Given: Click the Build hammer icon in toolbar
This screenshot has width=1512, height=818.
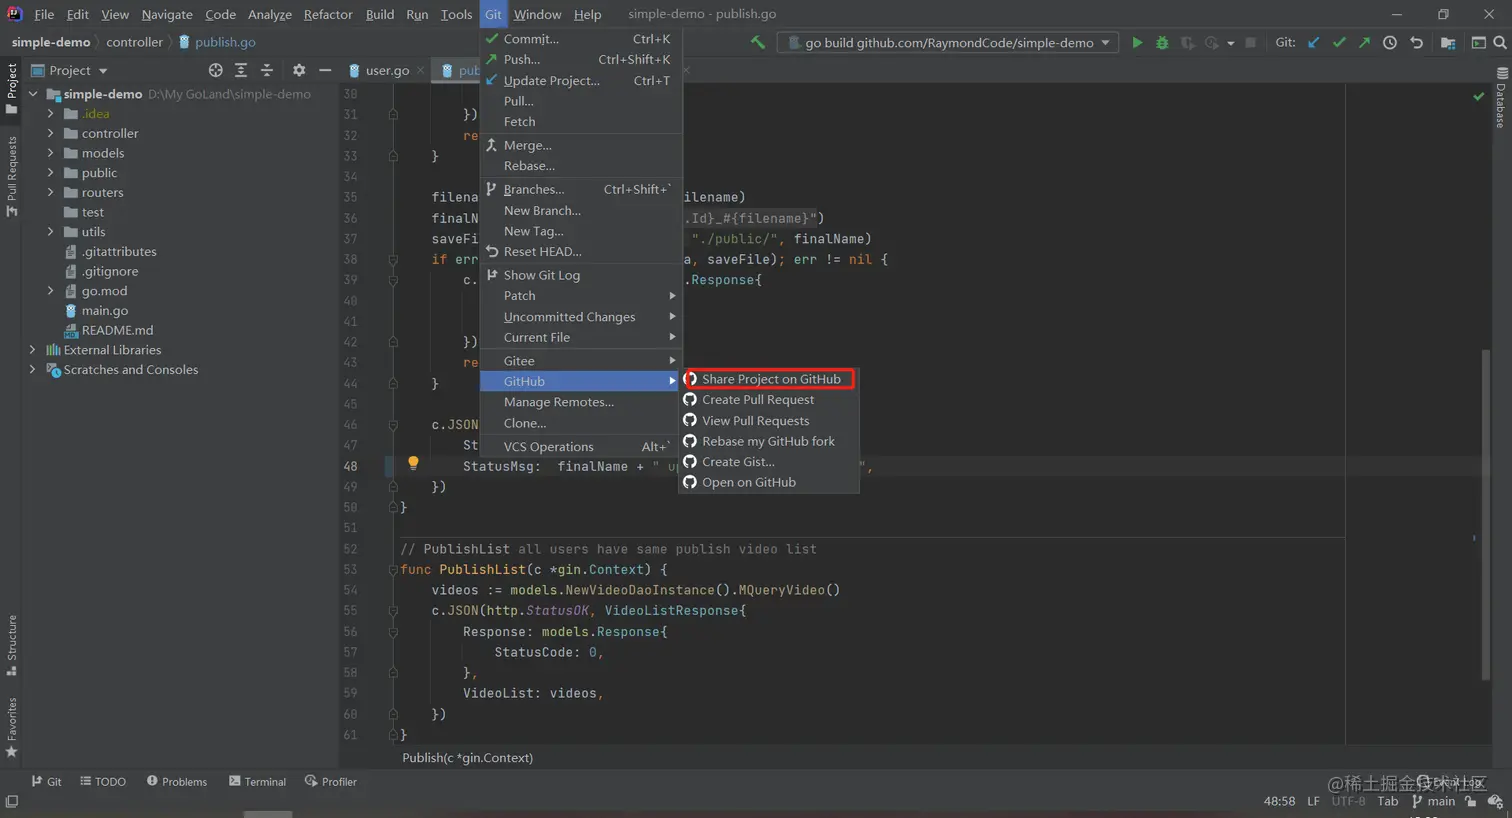Looking at the screenshot, I should coord(757,42).
